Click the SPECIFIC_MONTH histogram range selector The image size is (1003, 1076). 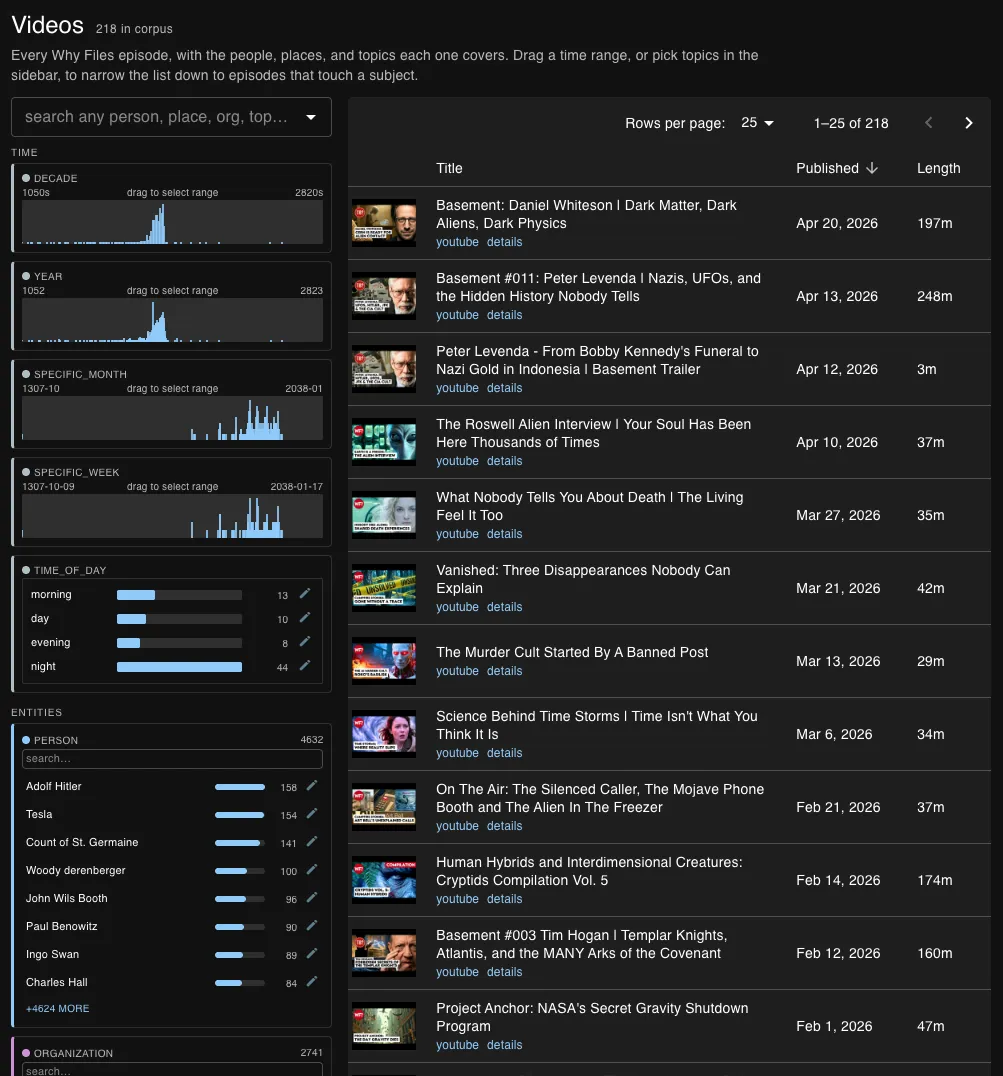pyautogui.click(x=172, y=418)
